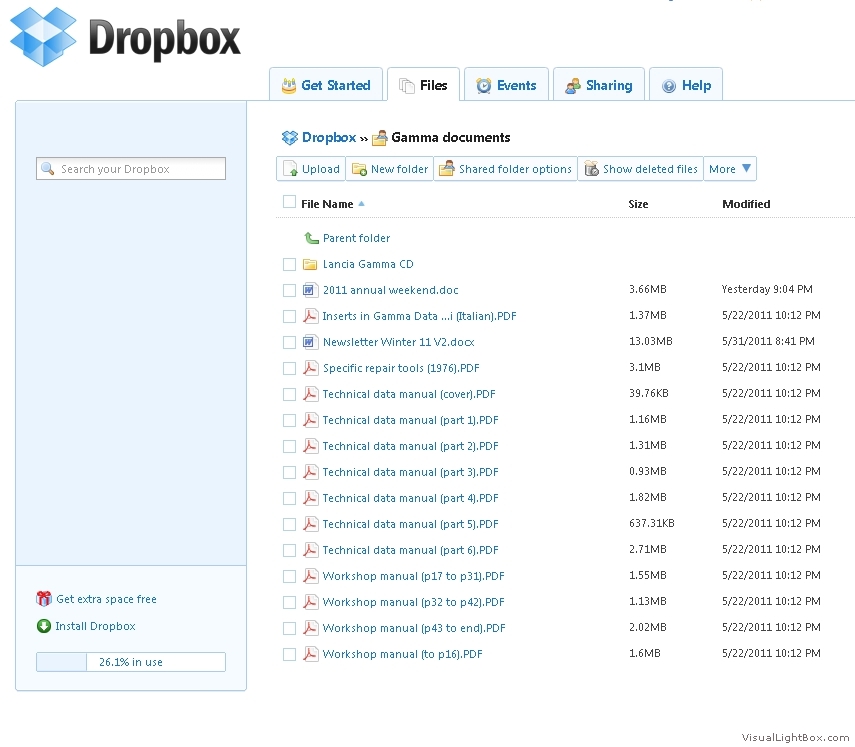Viewport: 855px width, 747px height.
Task: Click the File Name column header
Action: [327, 204]
